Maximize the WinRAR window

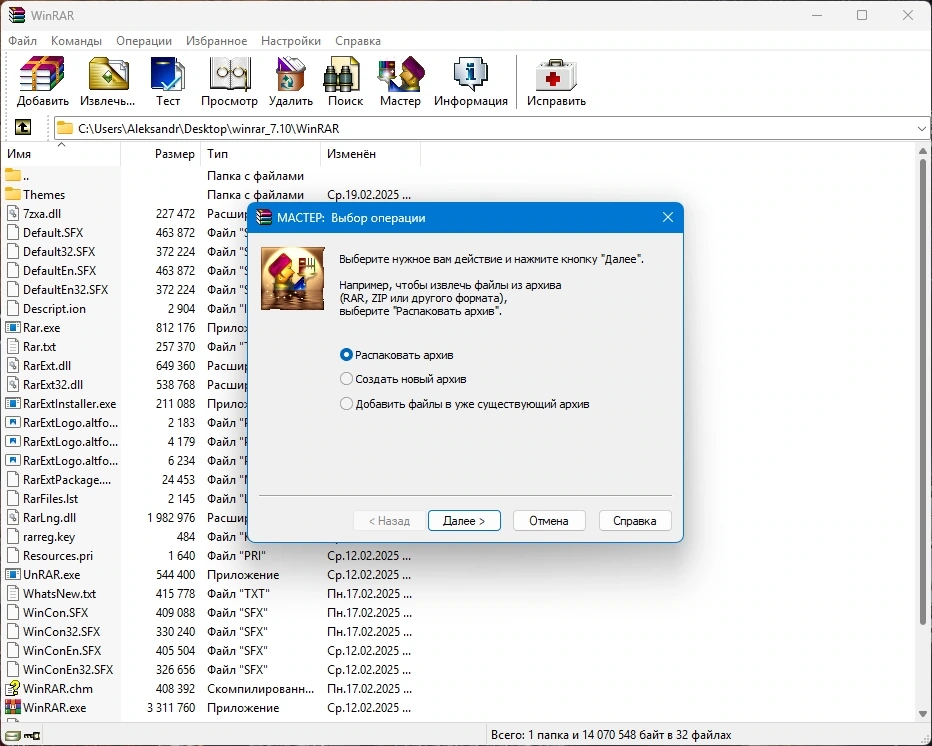[862, 15]
